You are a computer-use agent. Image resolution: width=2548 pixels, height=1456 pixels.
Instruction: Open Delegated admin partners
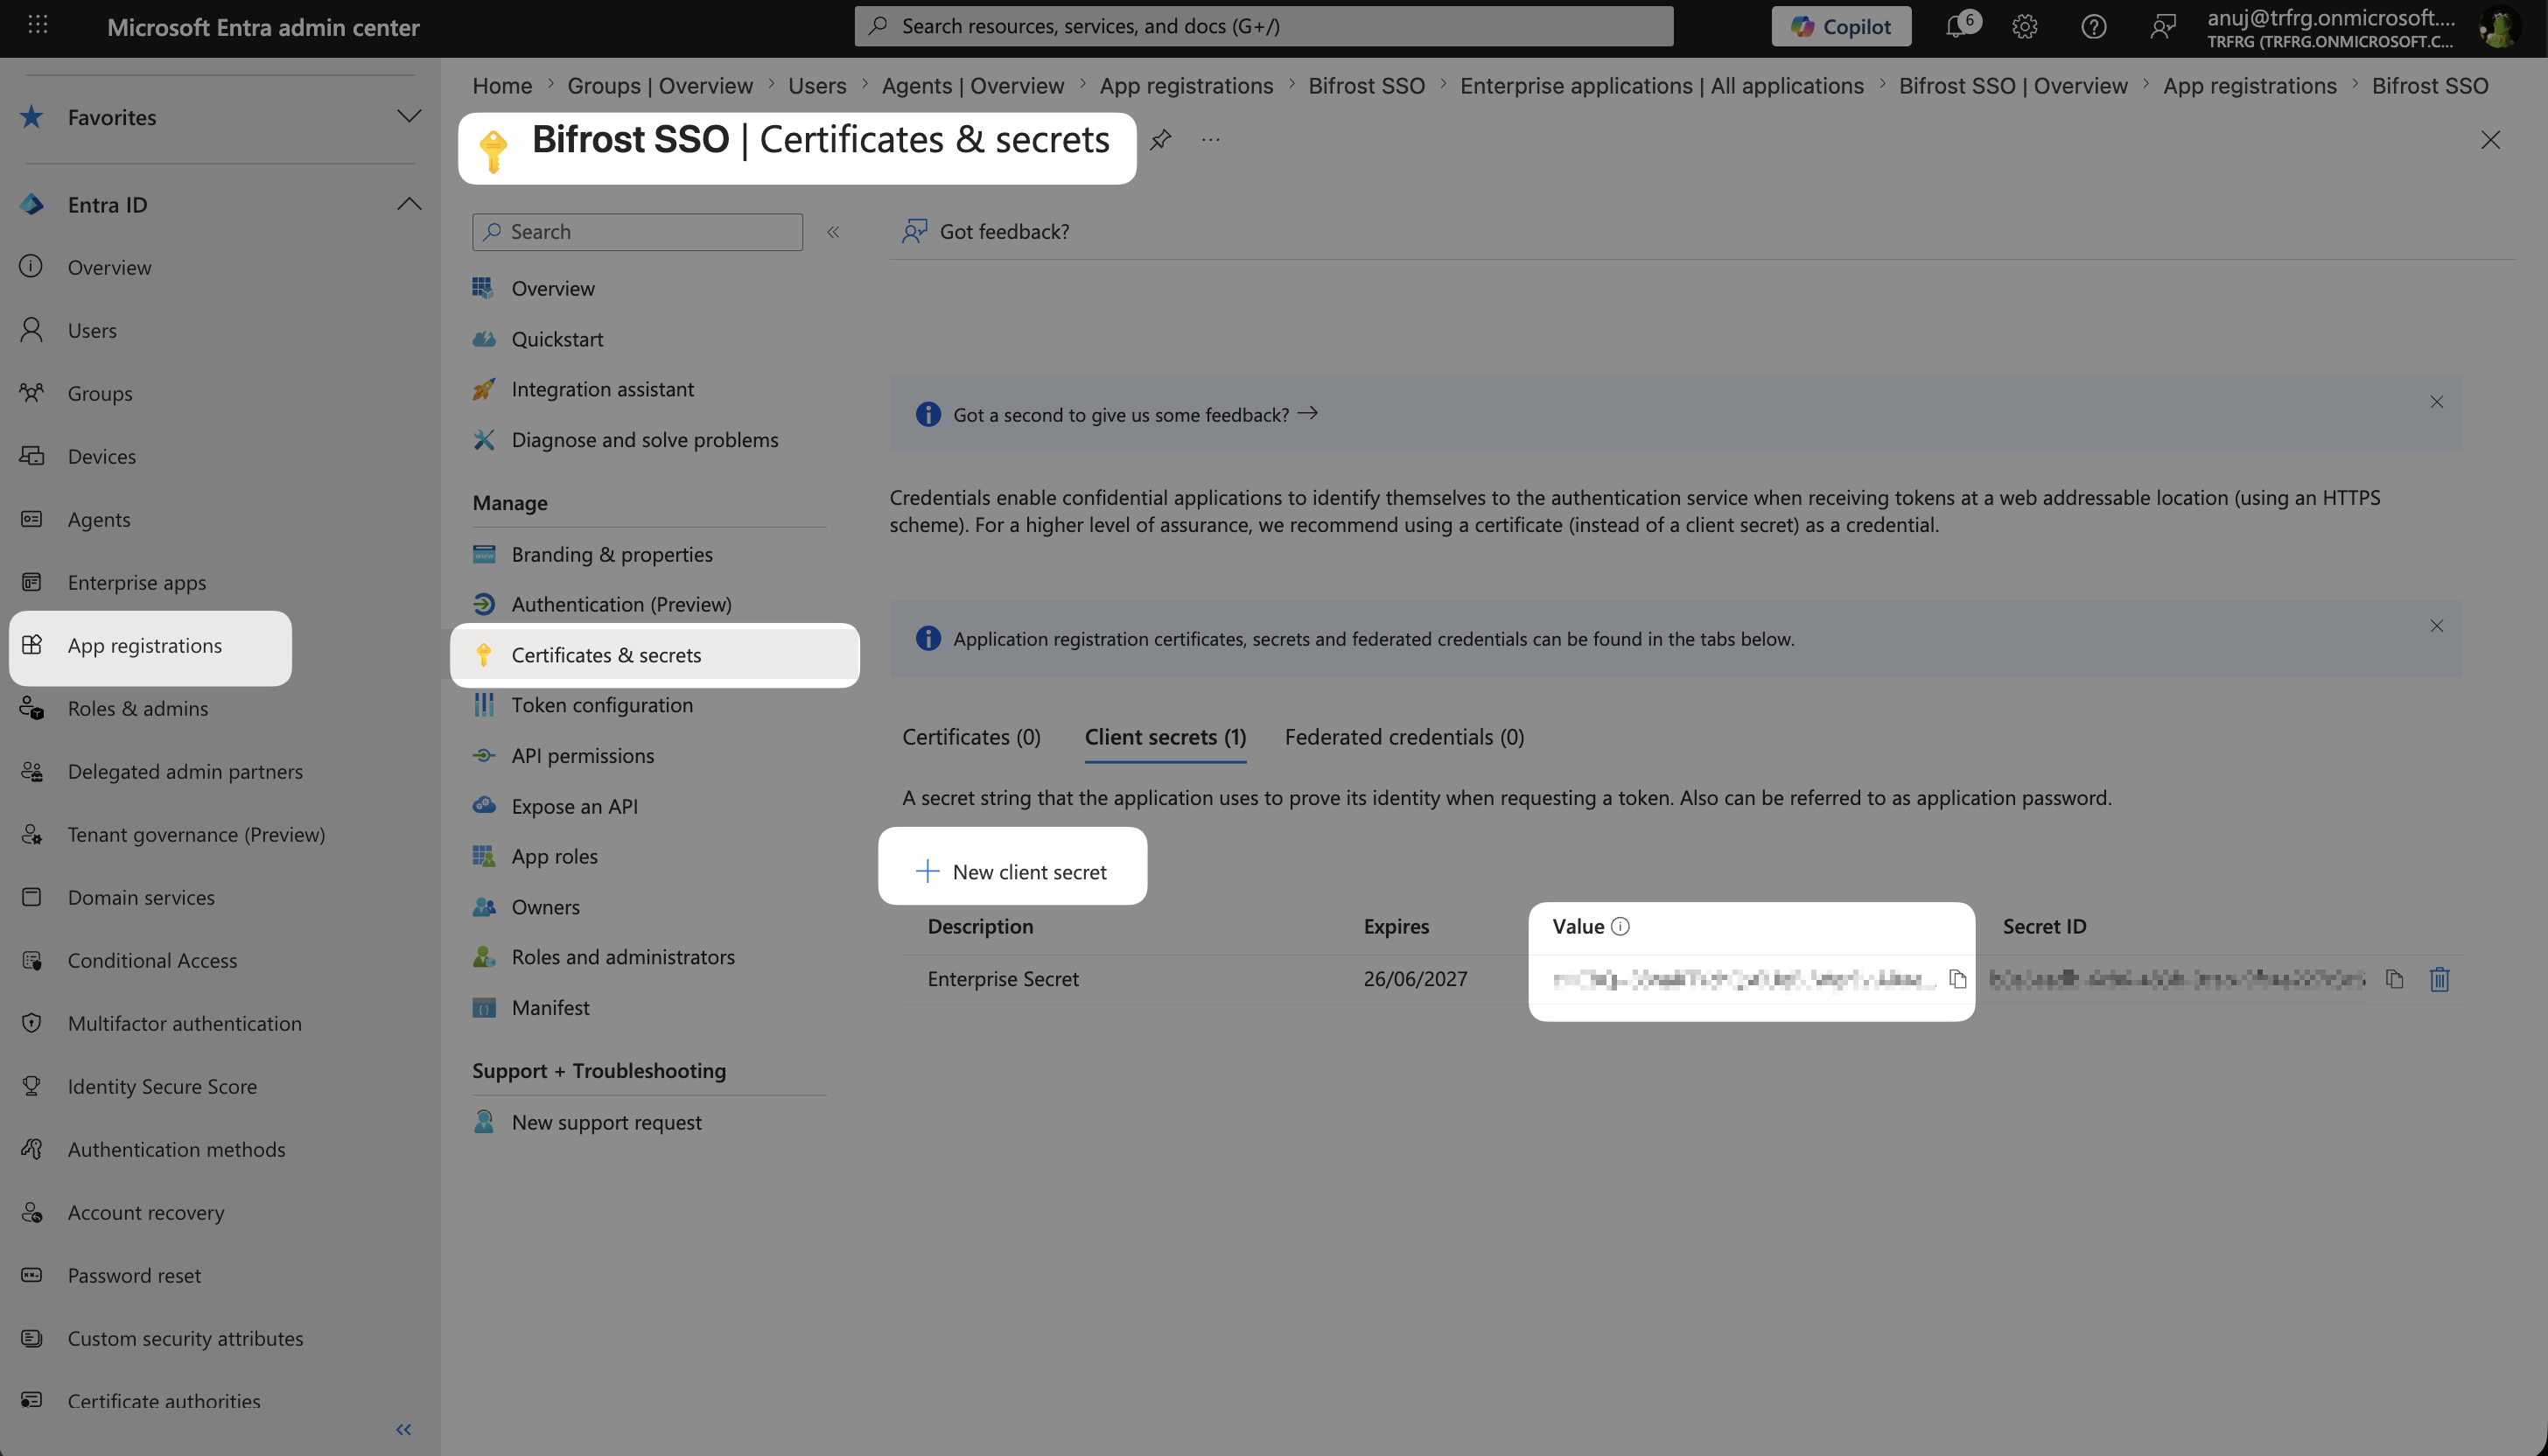pos(185,771)
